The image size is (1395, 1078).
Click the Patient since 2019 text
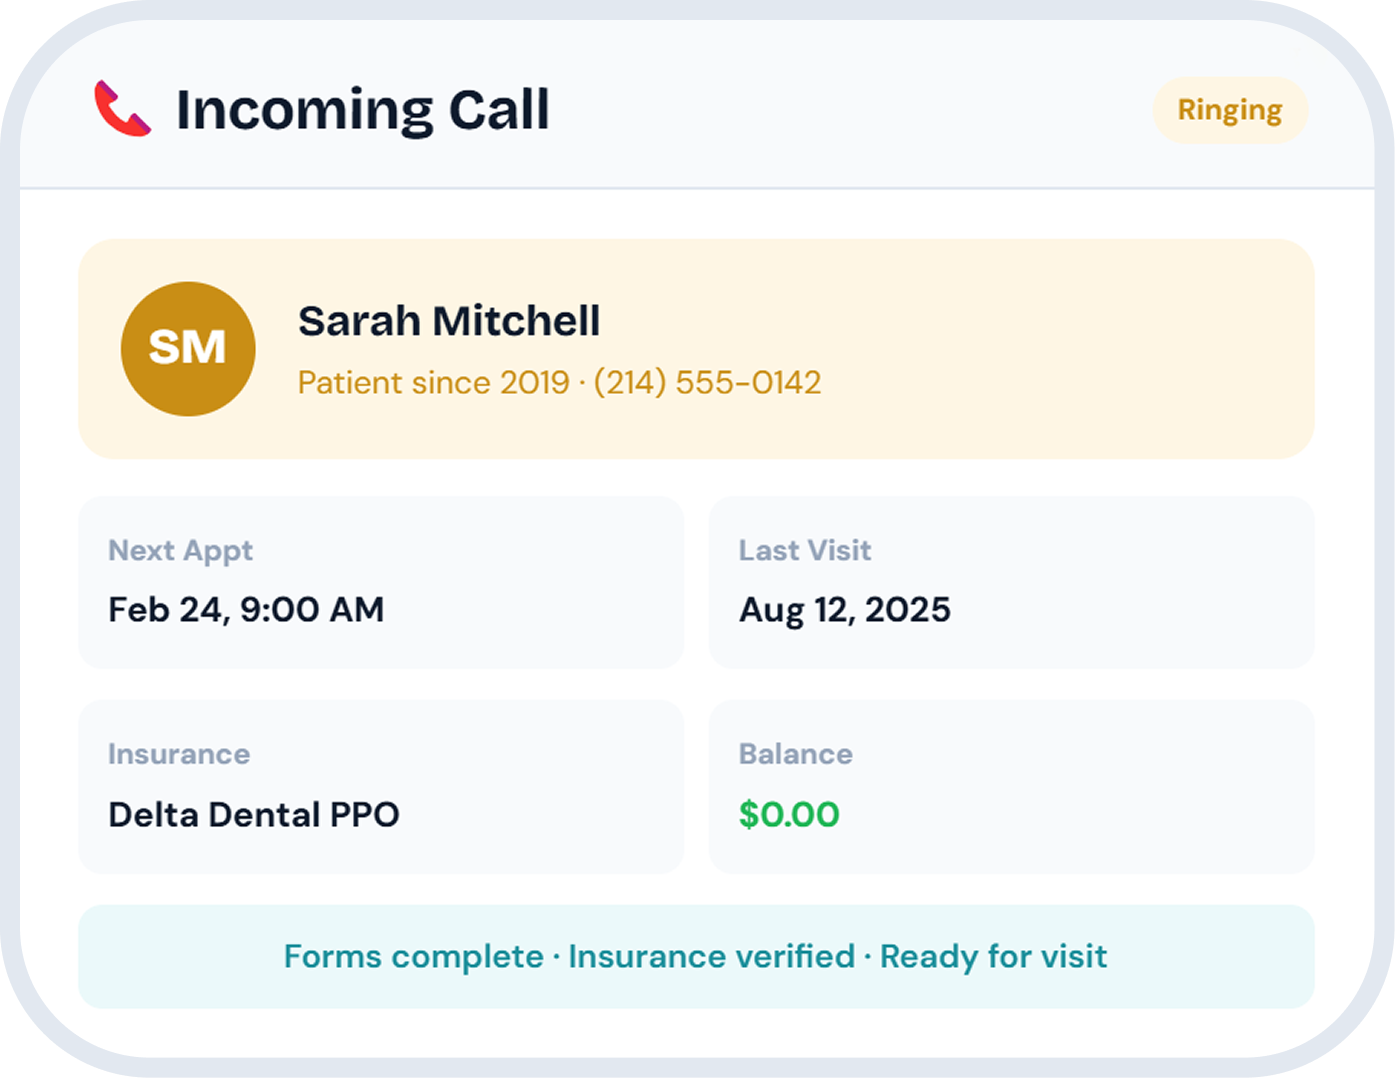click(433, 382)
